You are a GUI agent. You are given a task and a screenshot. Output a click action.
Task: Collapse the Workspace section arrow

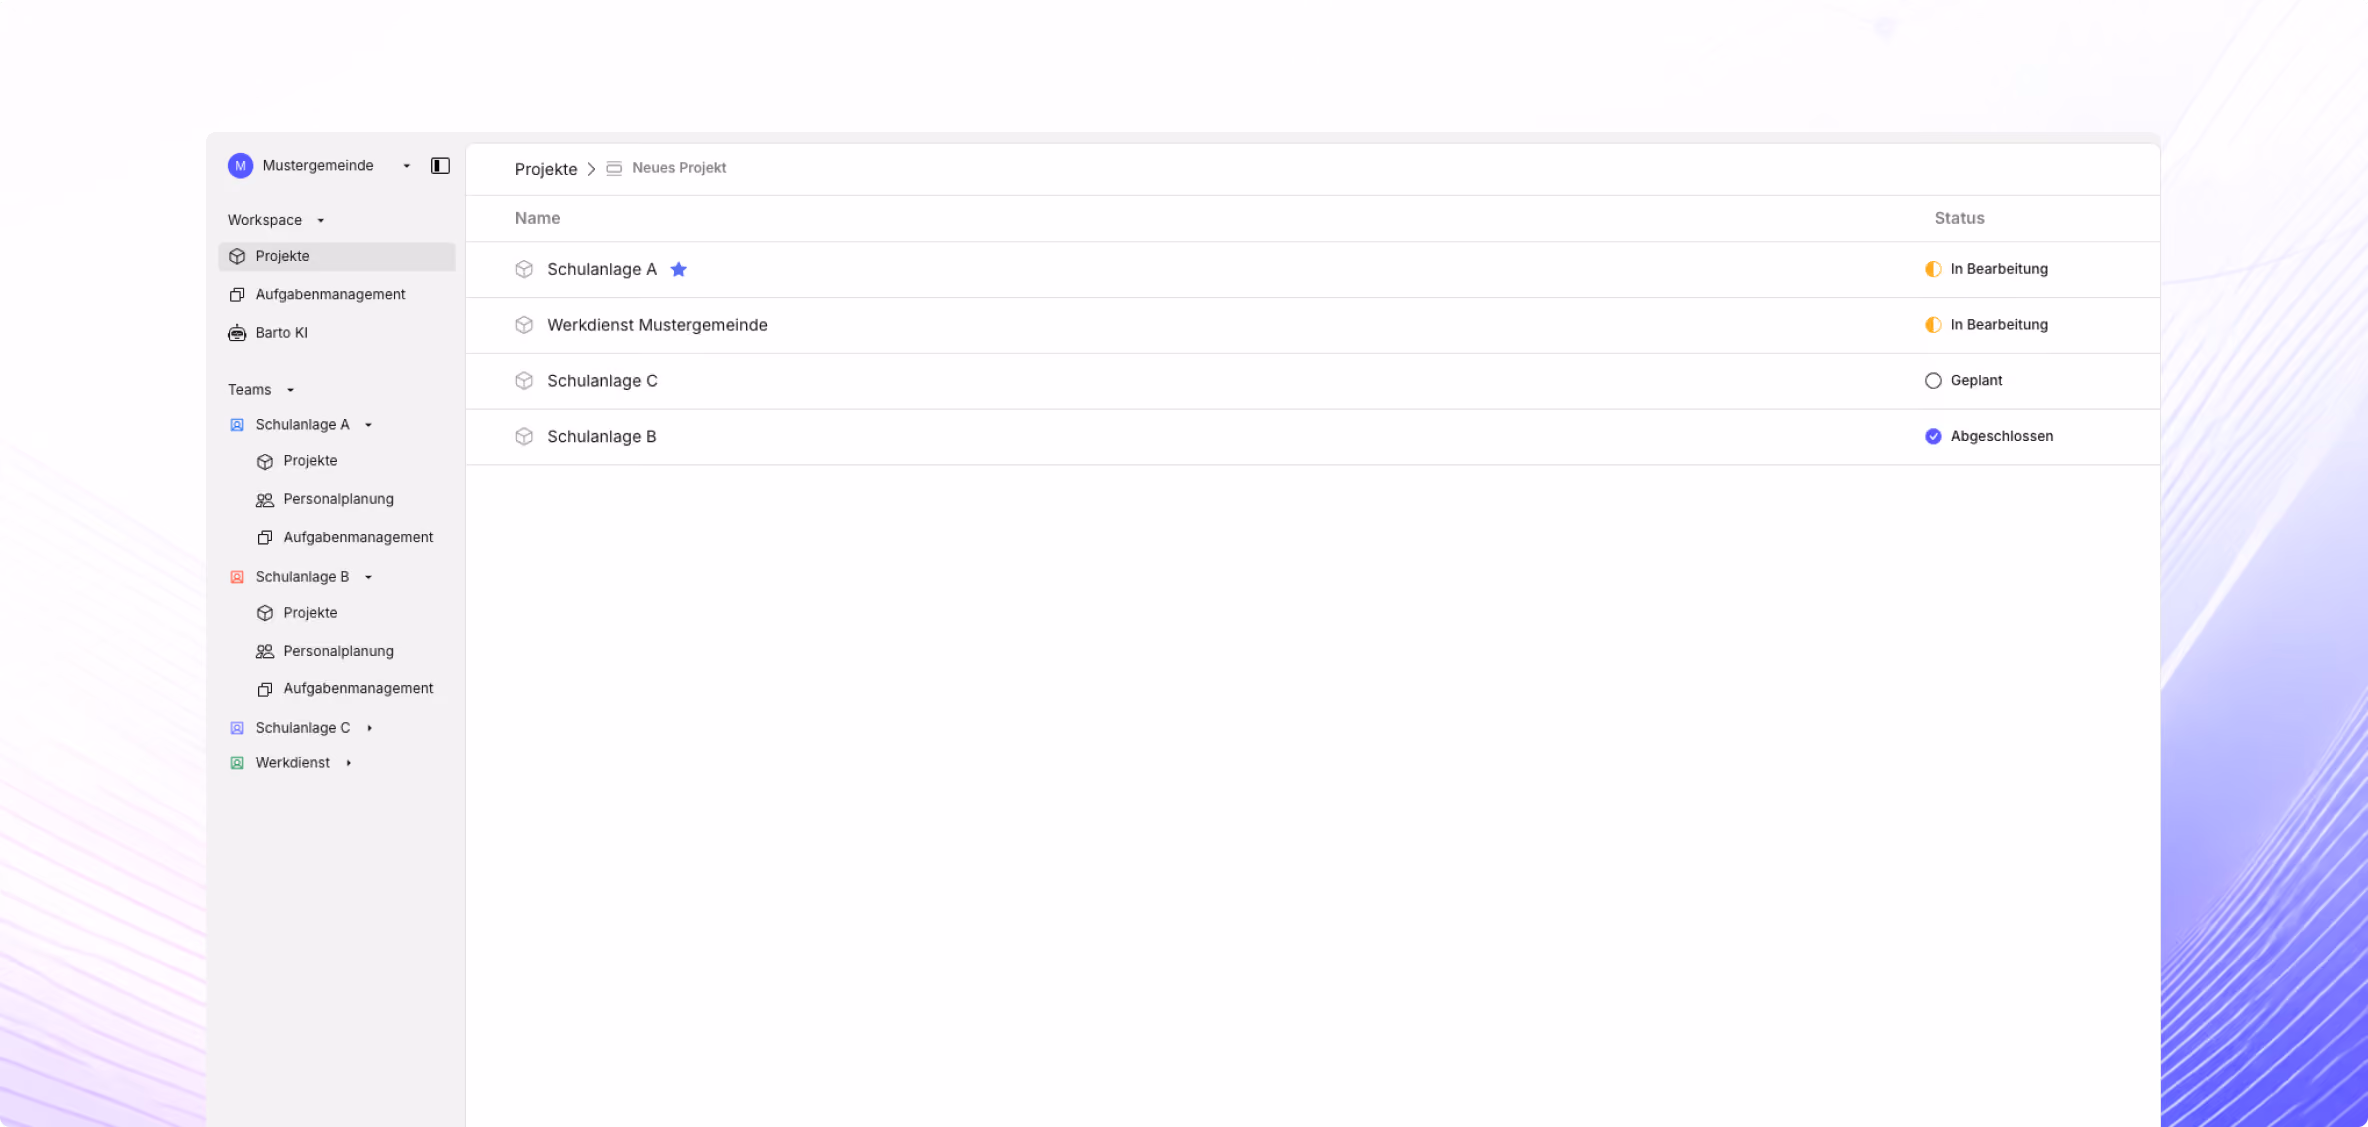tap(321, 221)
